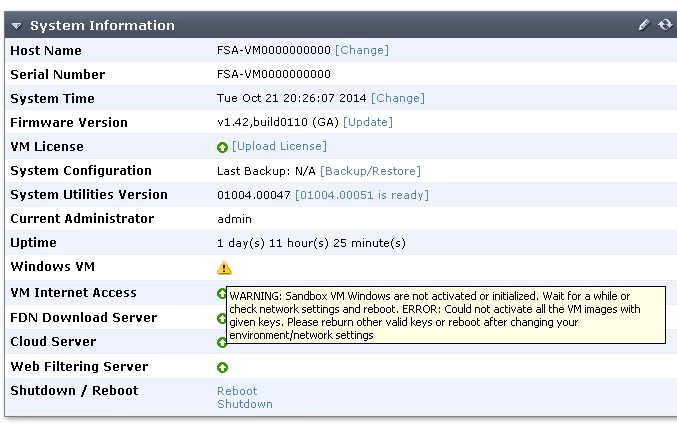Screen dimensions: 677x429
Task: Click the refresh icon in System Information header
Action: (665, 25)
